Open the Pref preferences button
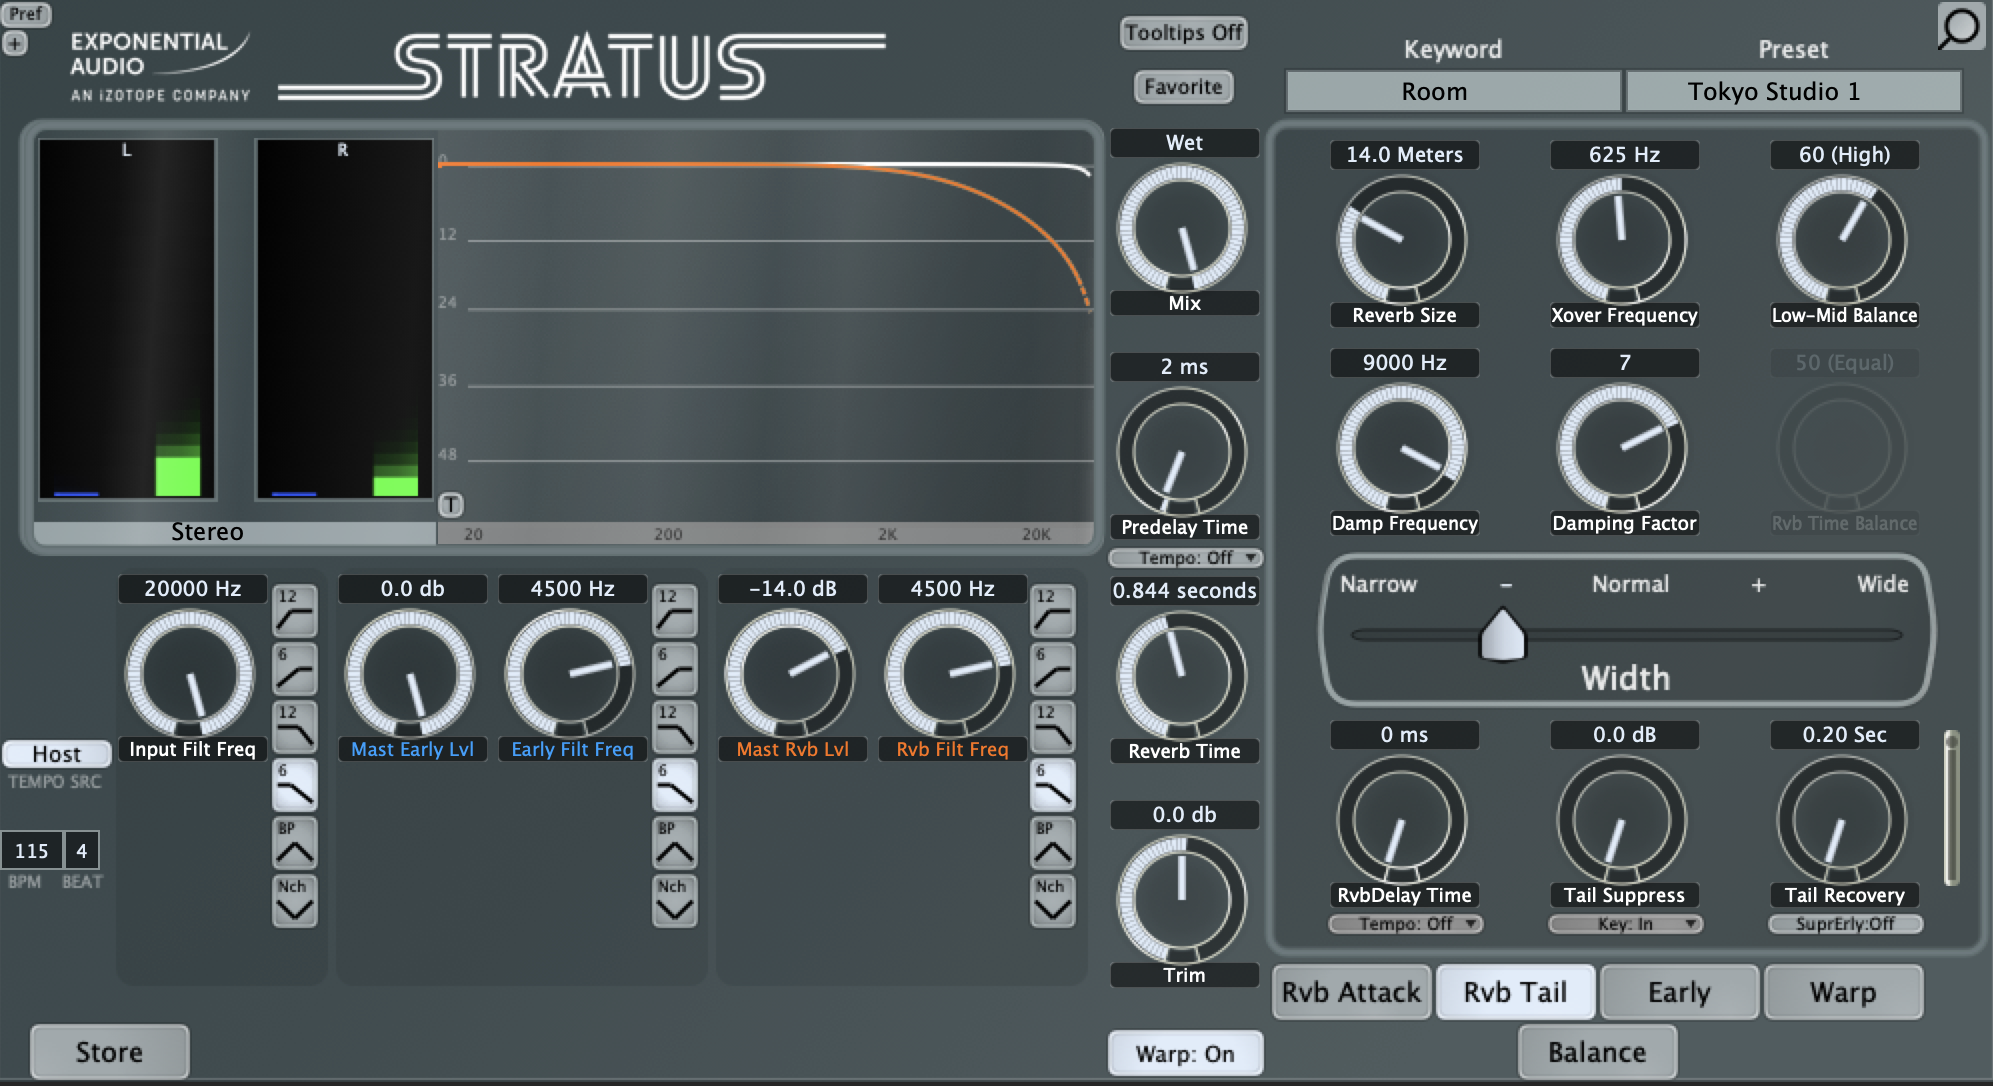1993x1086 pixels. (x=25, y=14)
